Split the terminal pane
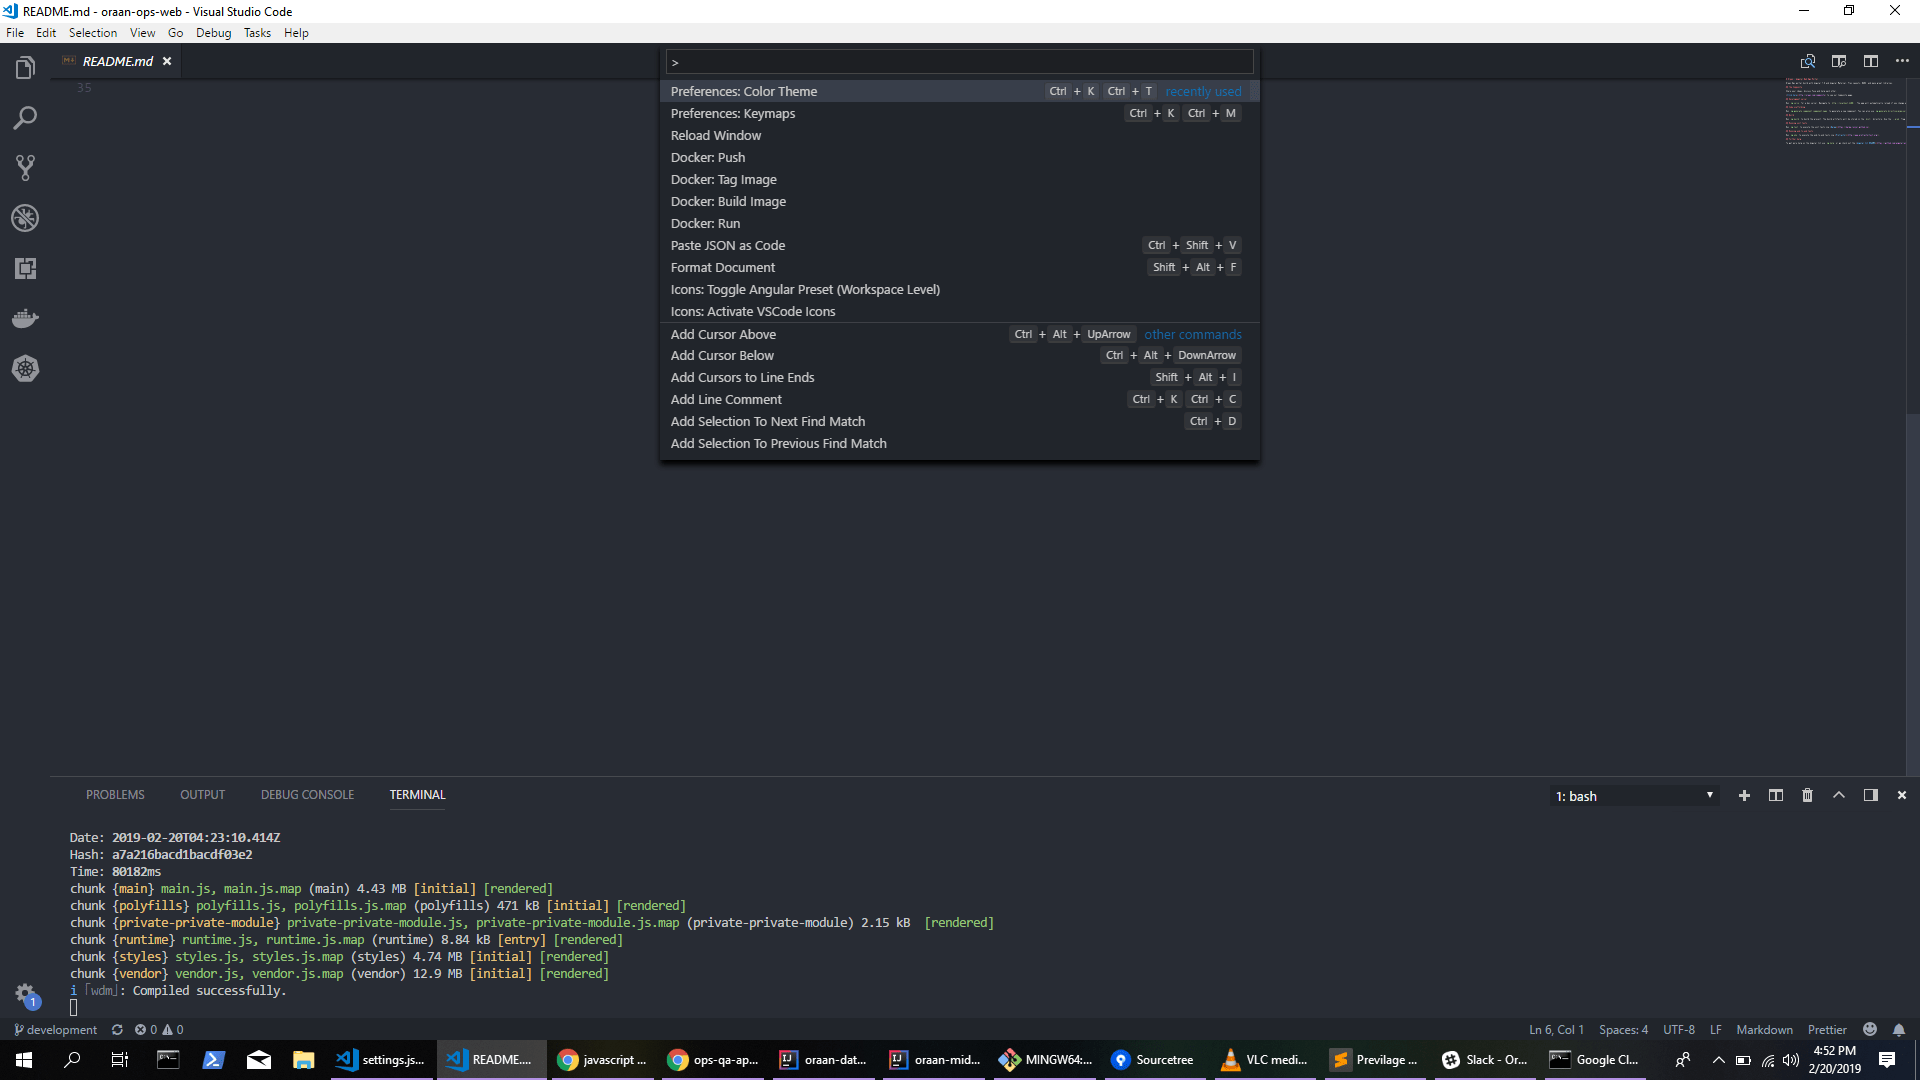Image resolution: width=1920 pixels, height=1080 pixels. (1775, 795)
